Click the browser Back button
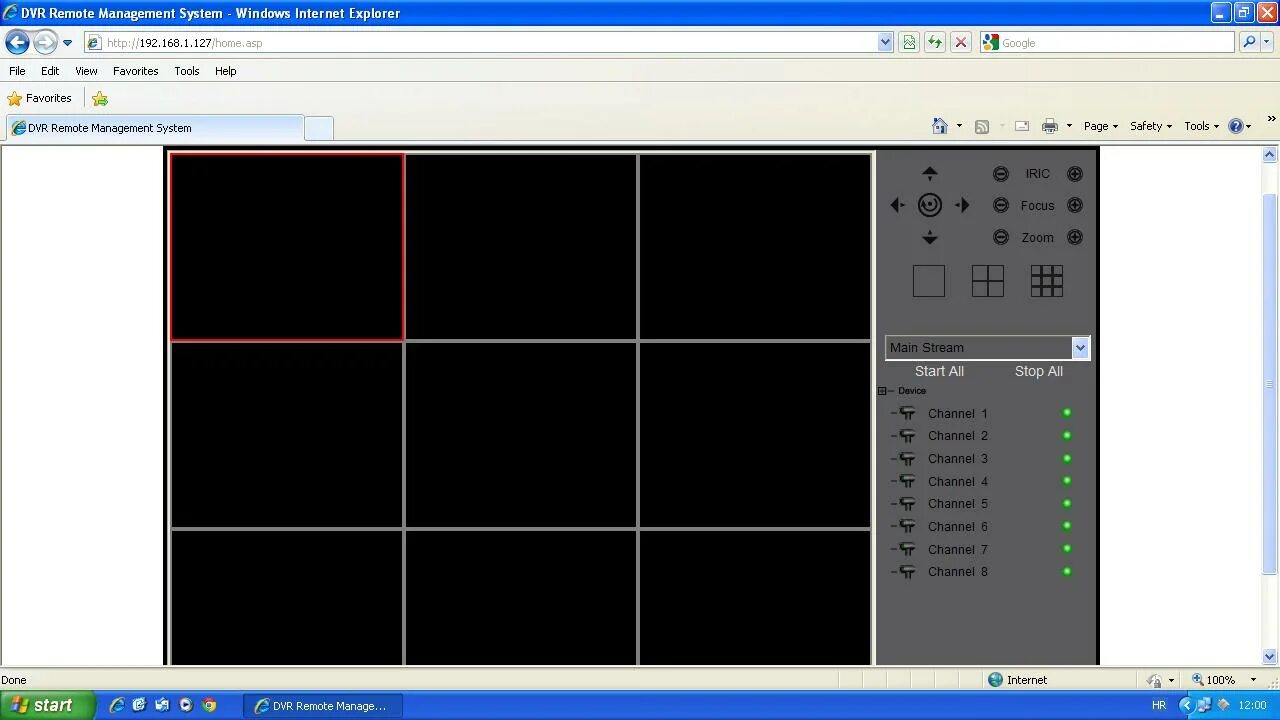The image size is (1280, 720). click(17, 42)
